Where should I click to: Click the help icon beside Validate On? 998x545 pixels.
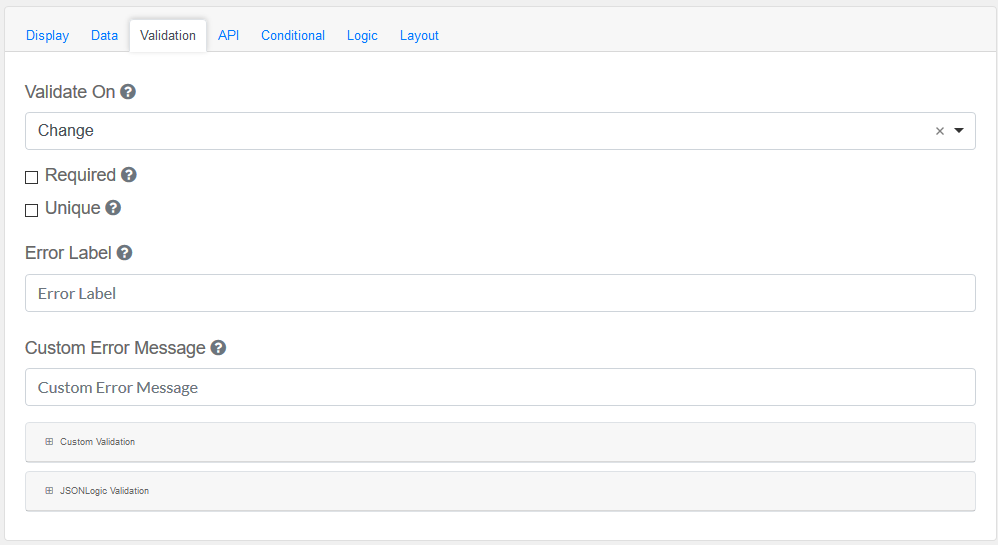tap(128, 92)
